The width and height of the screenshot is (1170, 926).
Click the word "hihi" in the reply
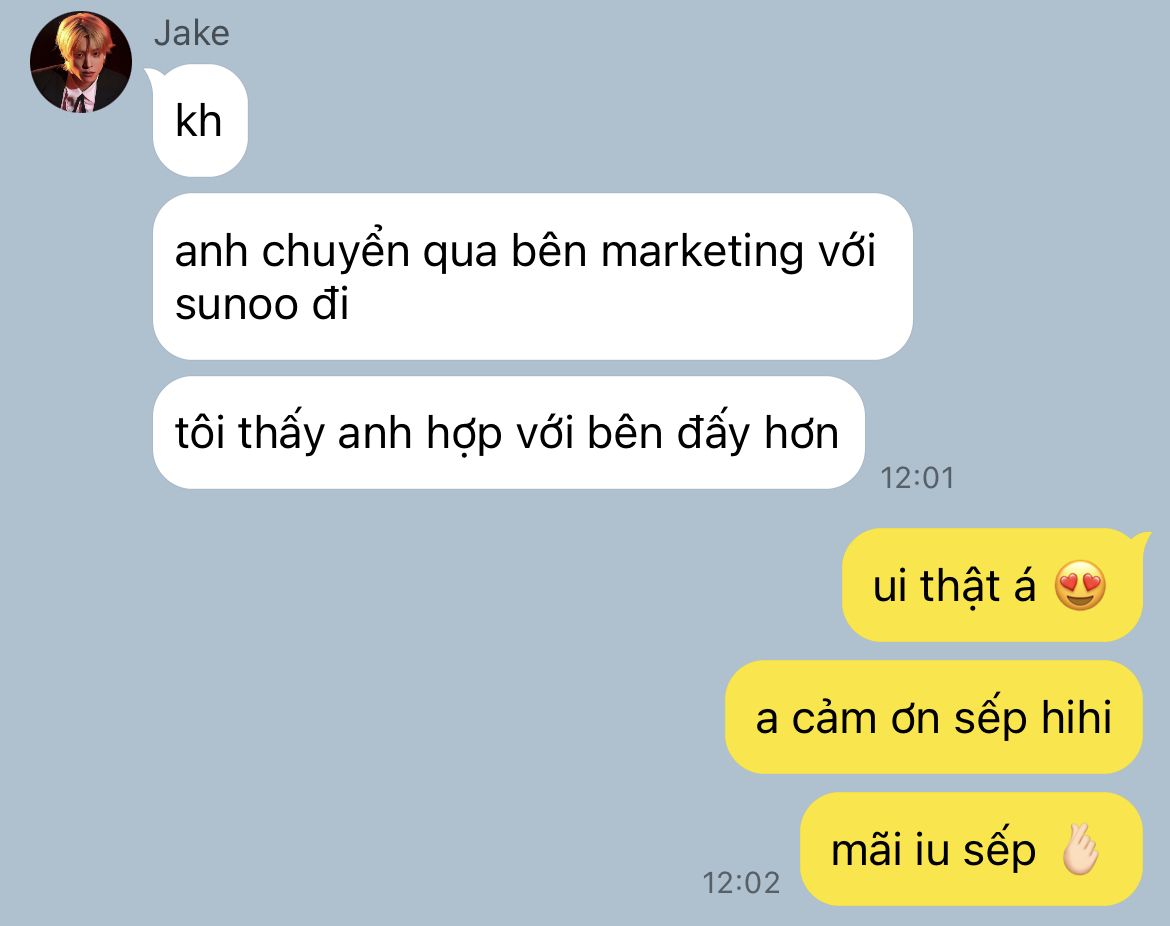(1076, 718)
